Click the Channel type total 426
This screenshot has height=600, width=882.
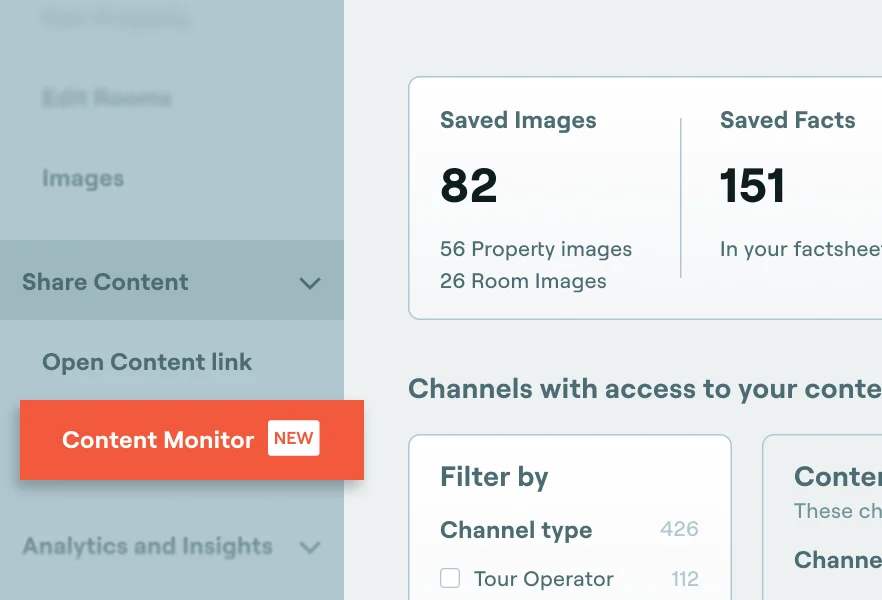pos(679,529)
